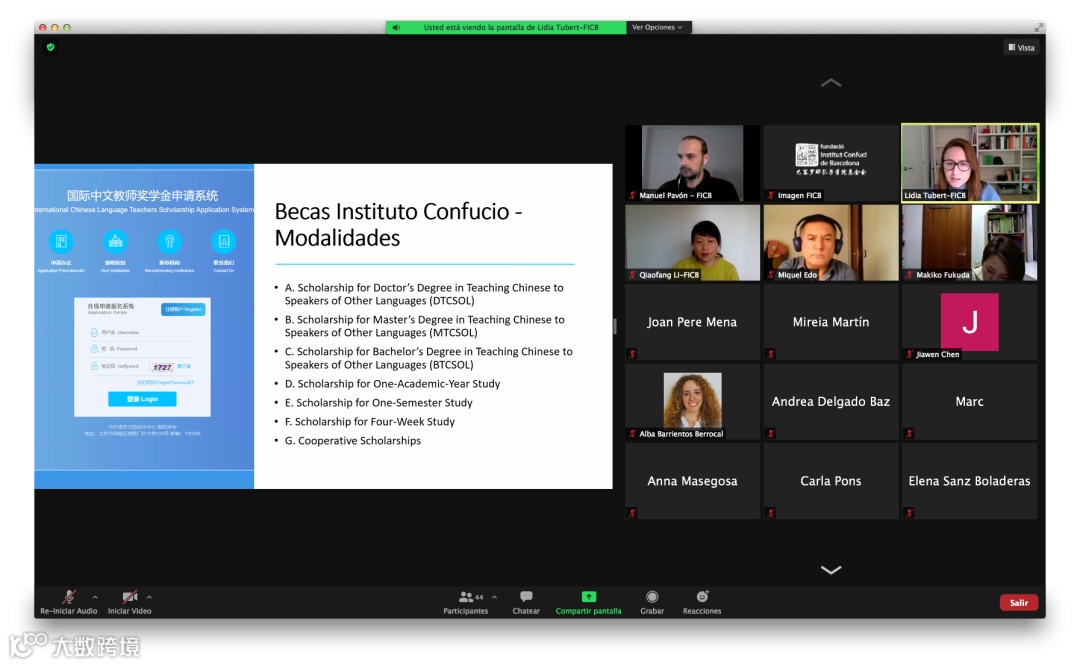Click the Andrea Delgado Baz tile

tap(831, 402)
